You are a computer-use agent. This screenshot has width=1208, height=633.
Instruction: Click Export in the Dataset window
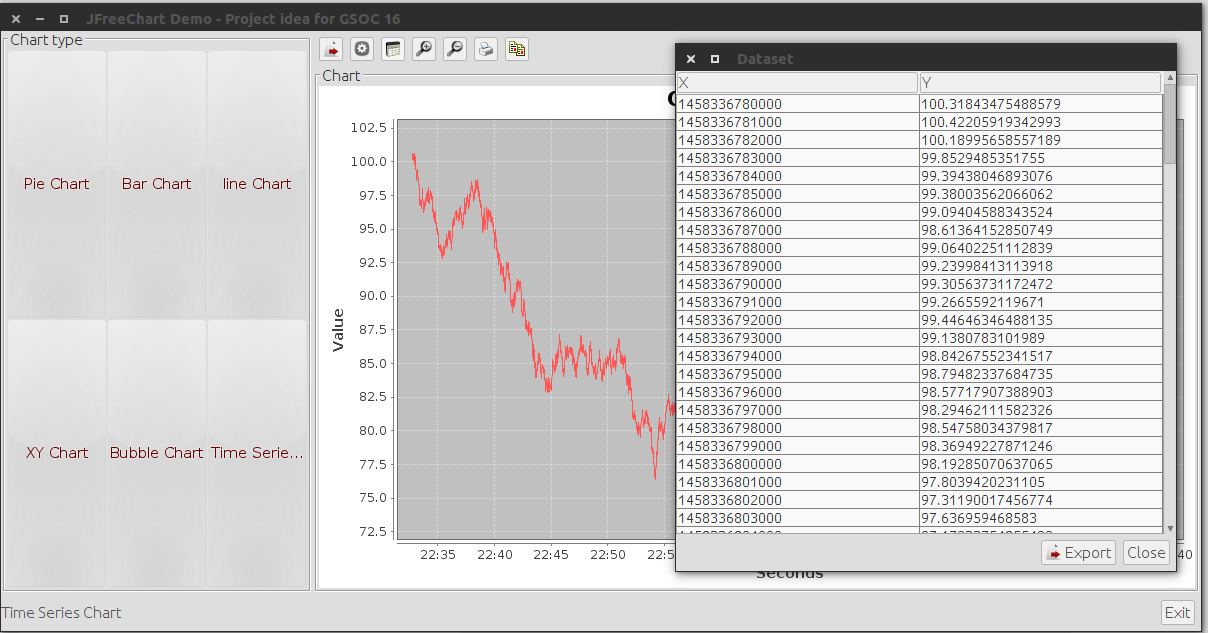tap(1078, 553)
